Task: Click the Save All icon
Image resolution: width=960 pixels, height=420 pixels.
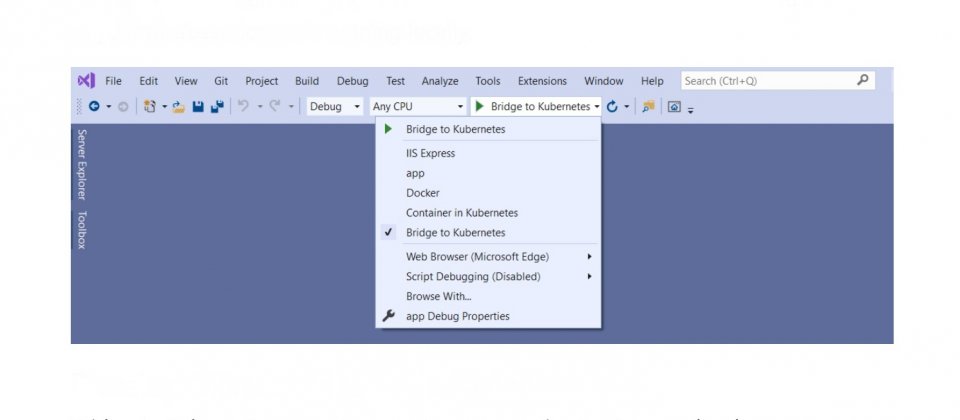Action: tap(216, 106)
